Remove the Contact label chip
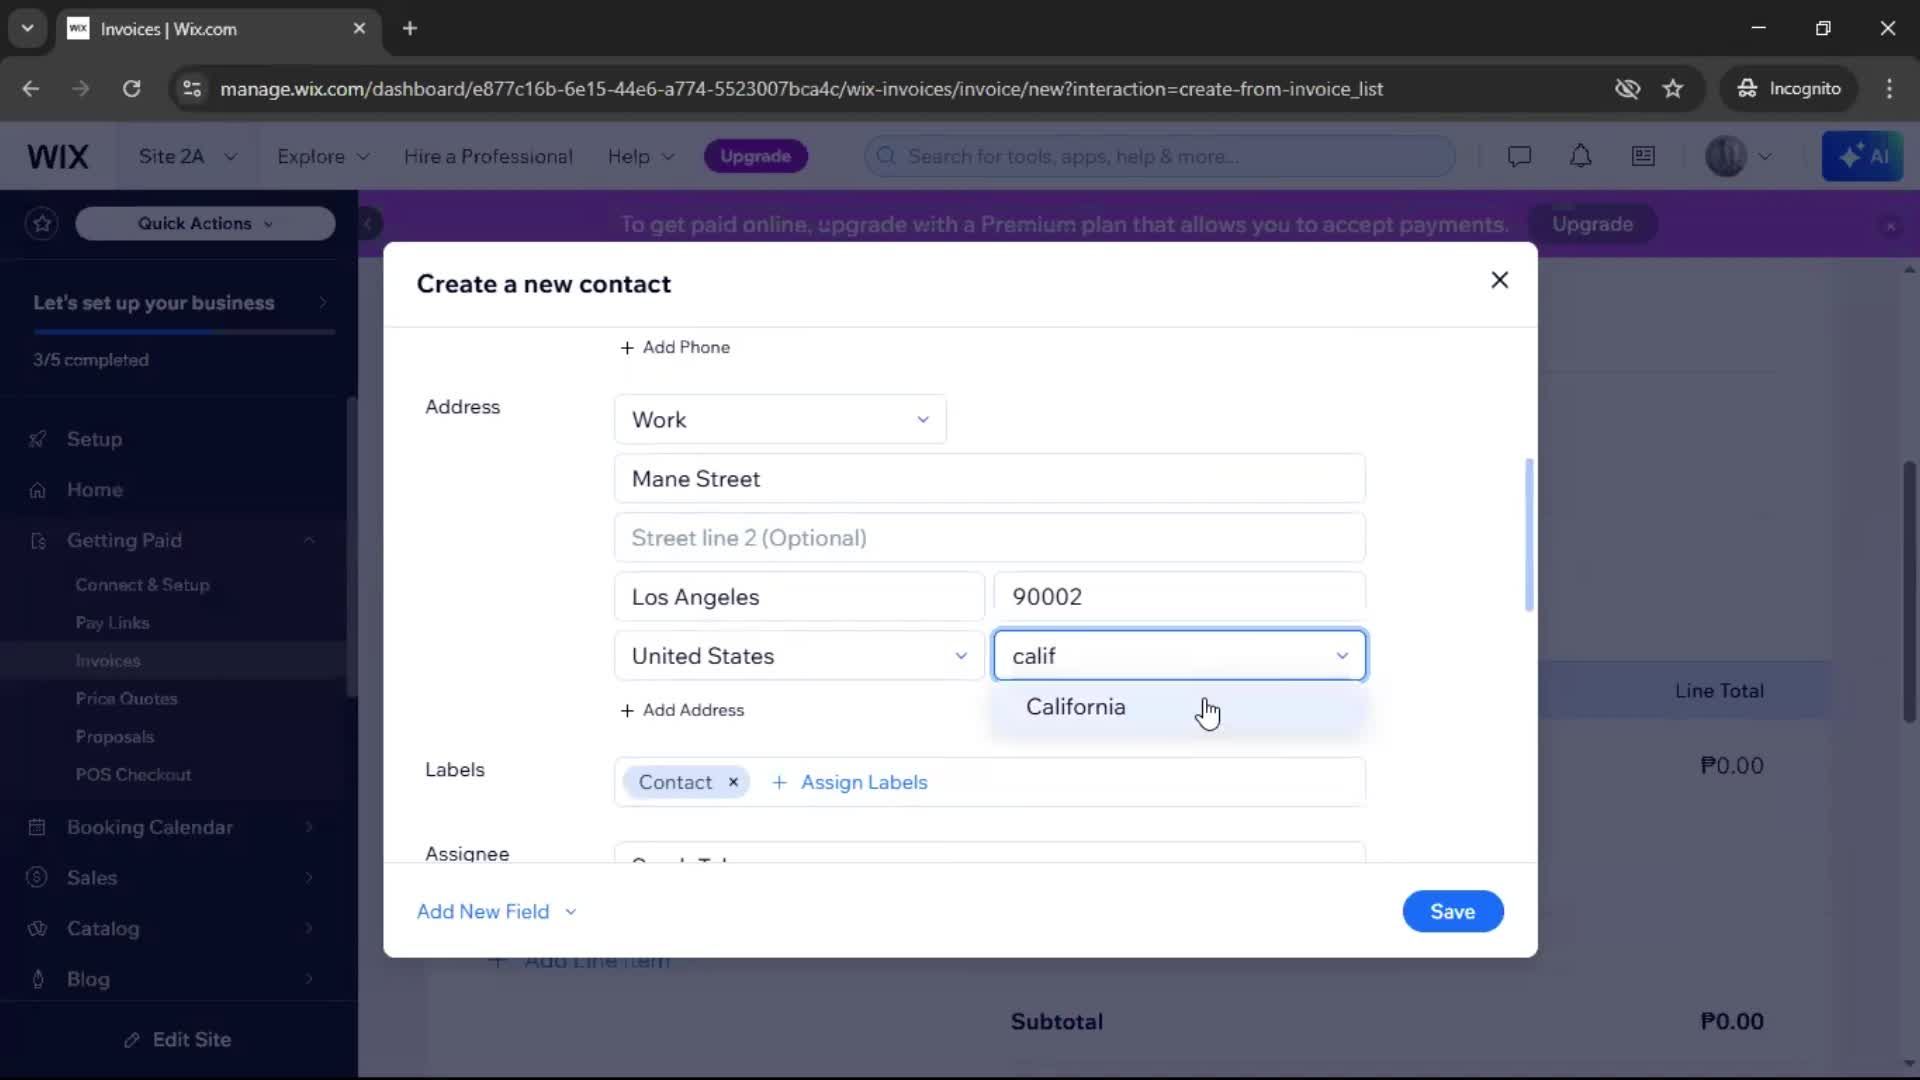Viewport: 1920px width, 1080px height. pyautogui.click(x=733, y=782)
